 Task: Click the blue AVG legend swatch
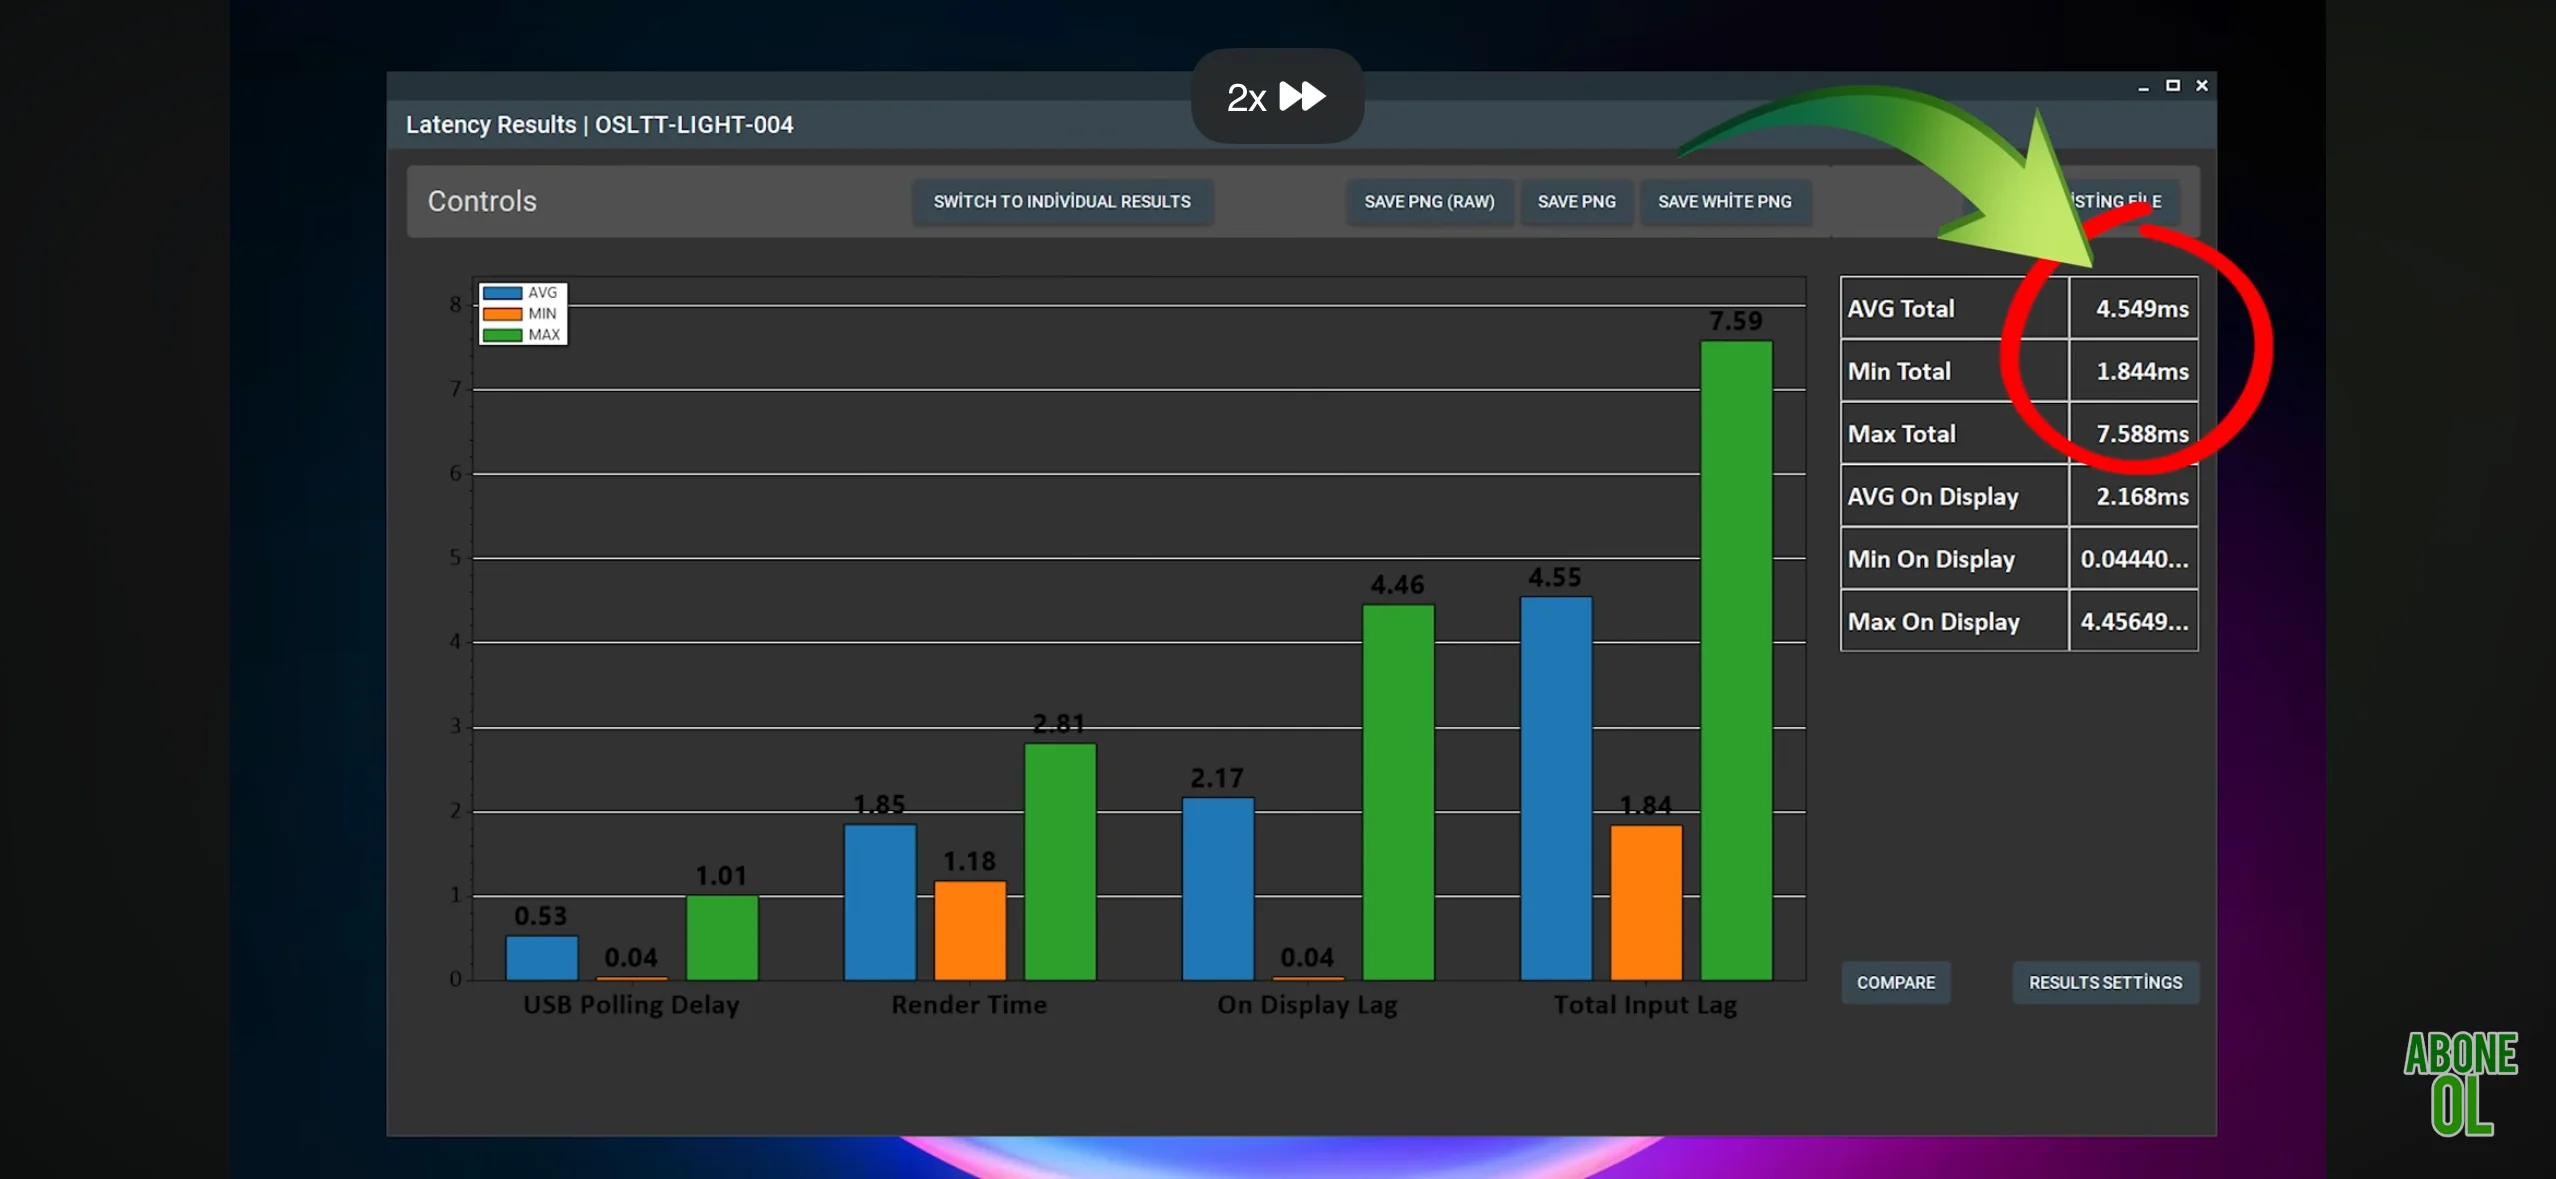[x=502, y=293]
